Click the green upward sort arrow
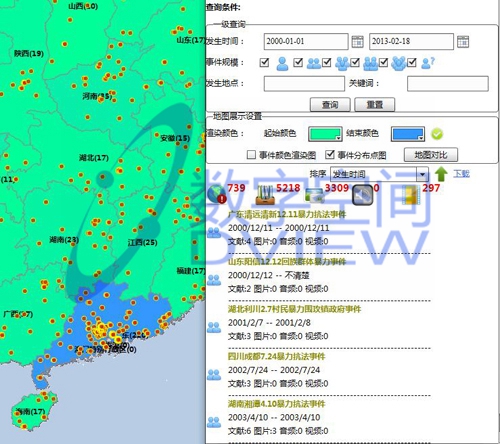 tap(441, 174)
